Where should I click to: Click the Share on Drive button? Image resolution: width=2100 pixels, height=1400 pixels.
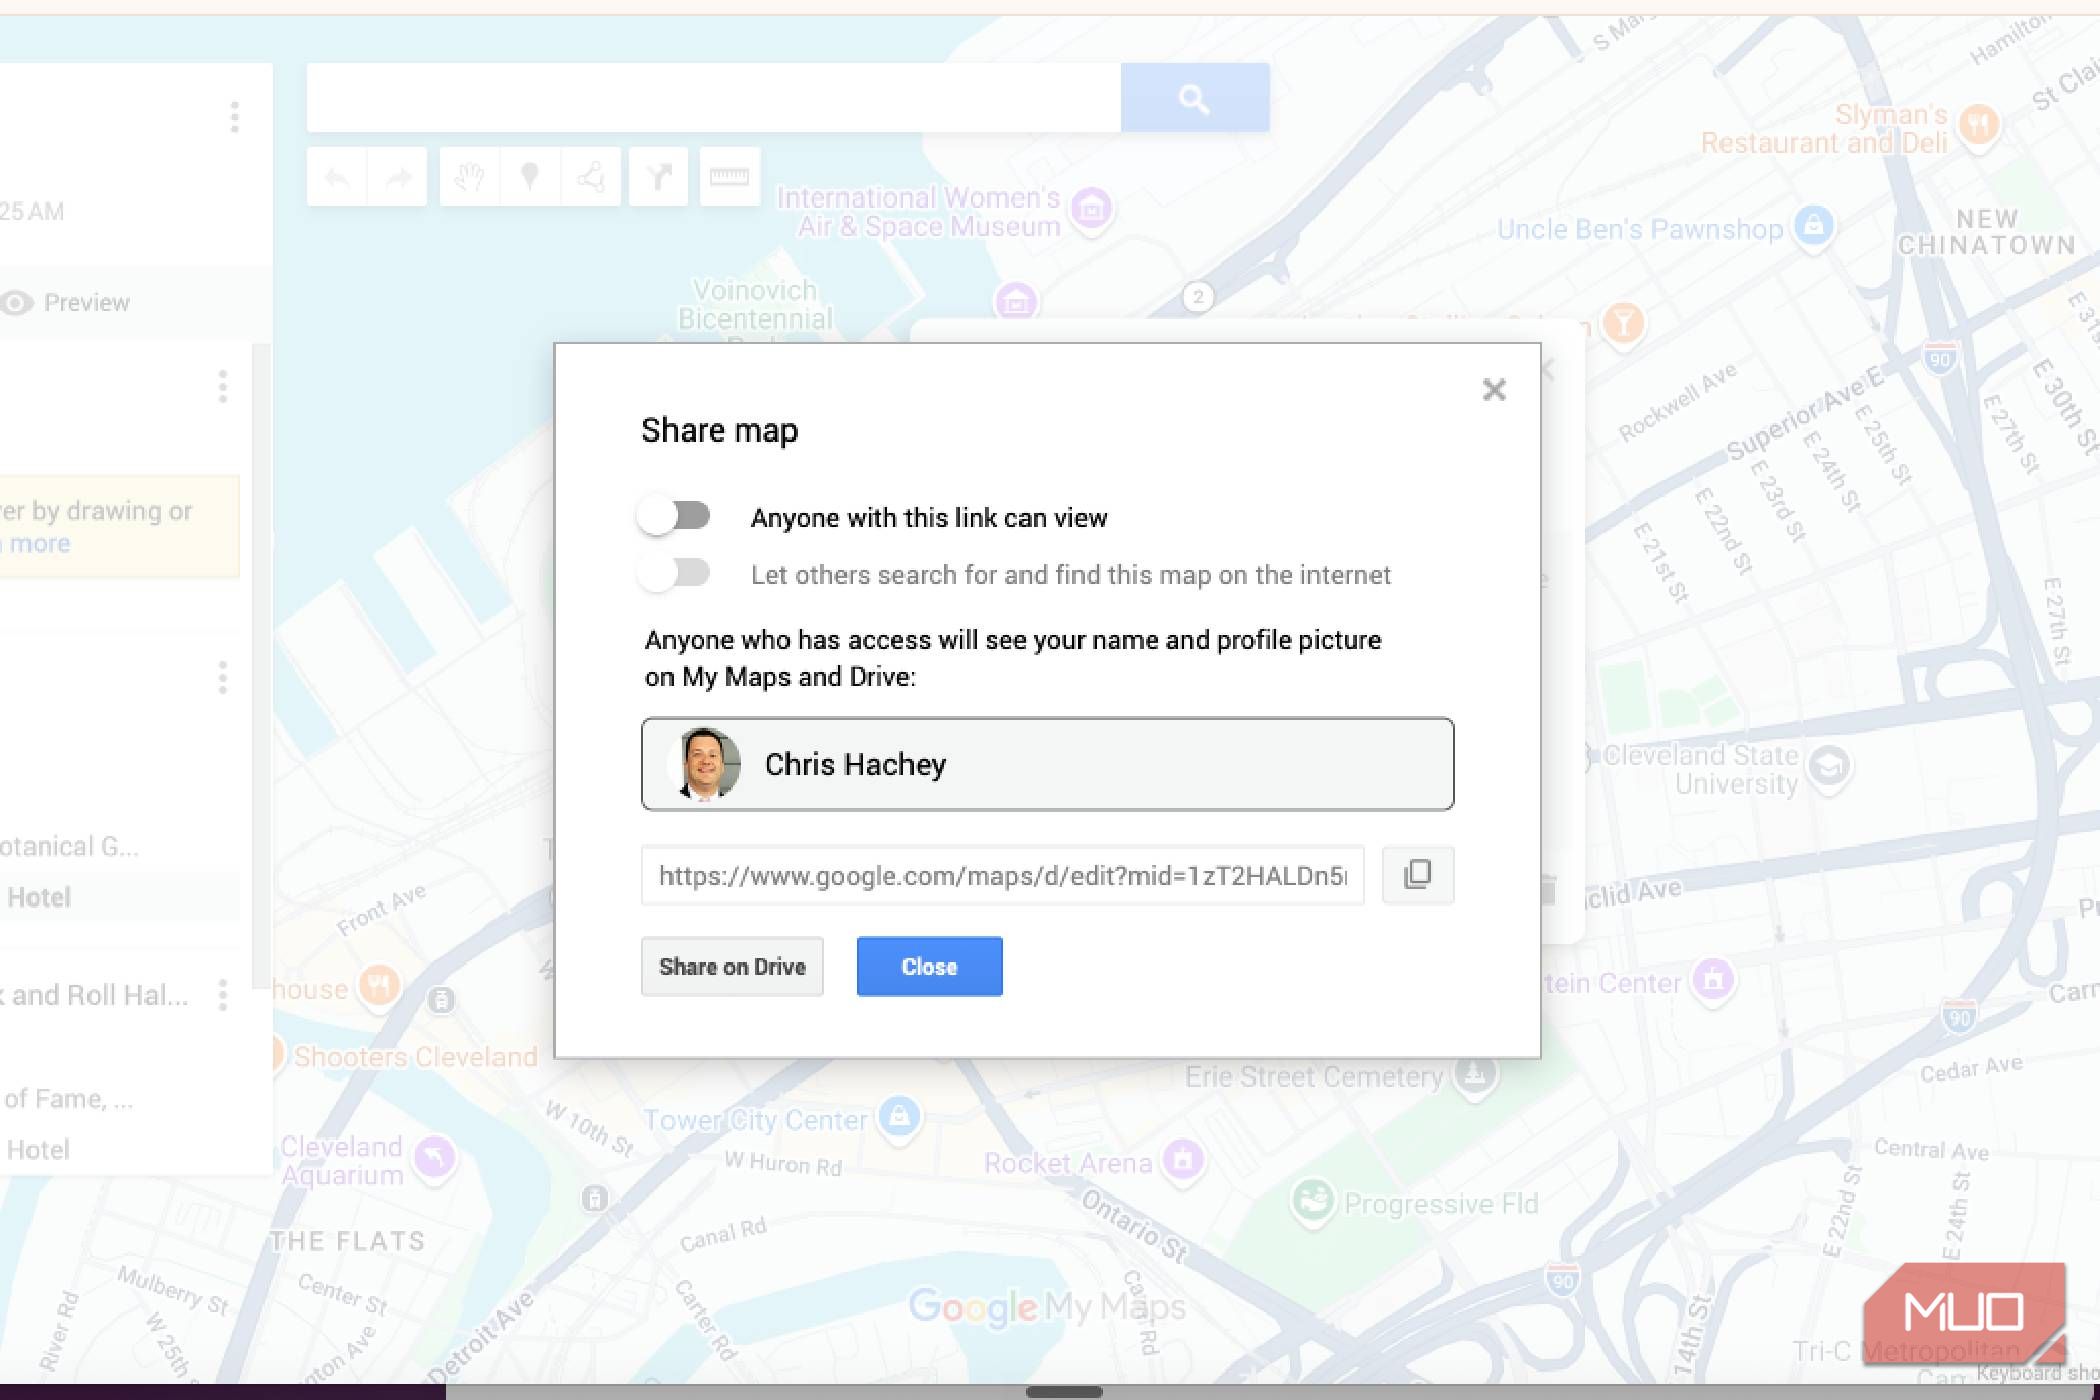coord(732,966)
